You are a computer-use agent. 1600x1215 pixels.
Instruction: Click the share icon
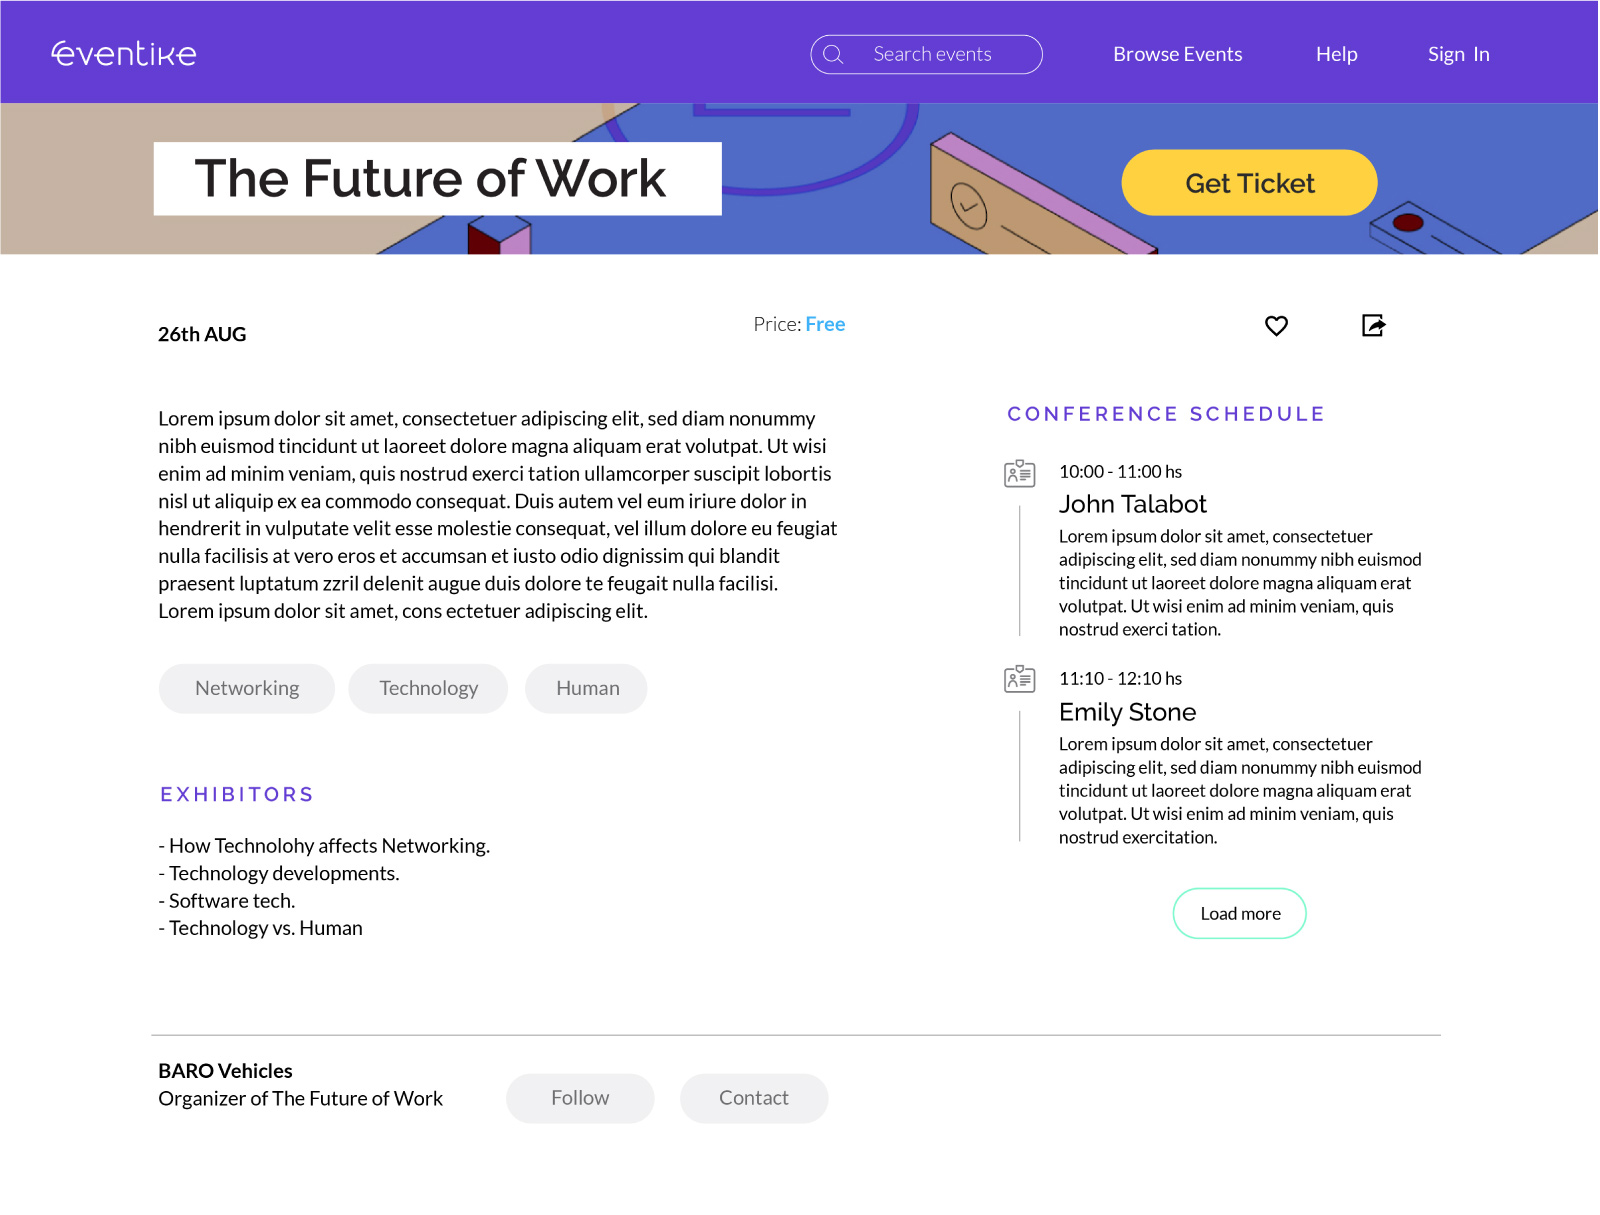[1373, 325]
